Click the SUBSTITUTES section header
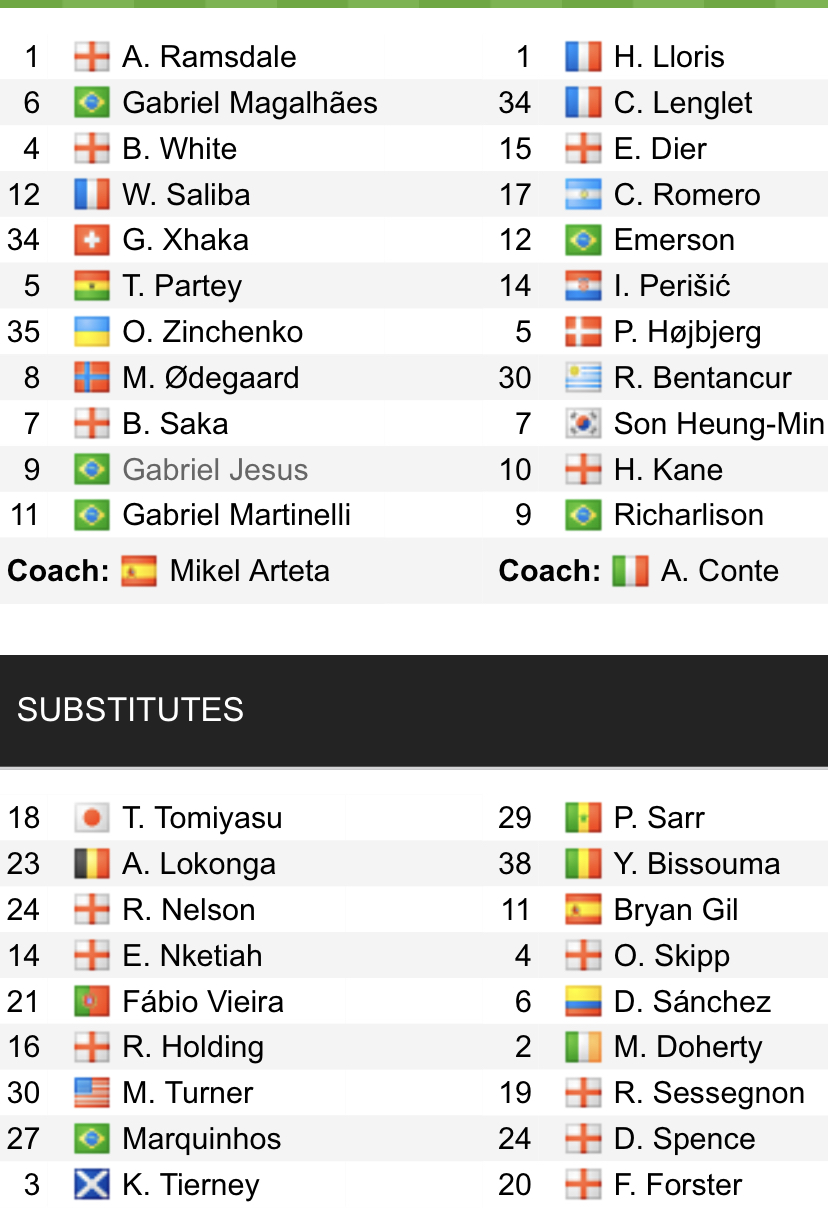 [131, 710]
